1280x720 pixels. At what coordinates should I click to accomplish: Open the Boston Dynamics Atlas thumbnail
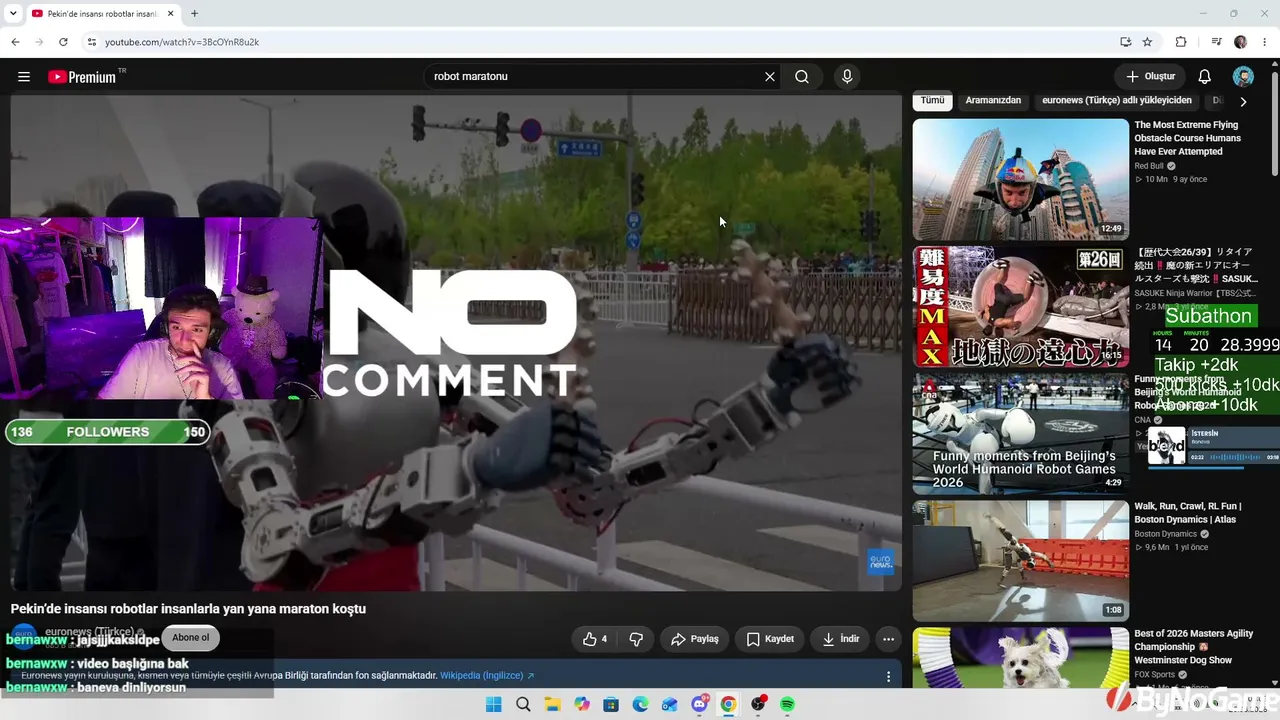(1020, 561)
